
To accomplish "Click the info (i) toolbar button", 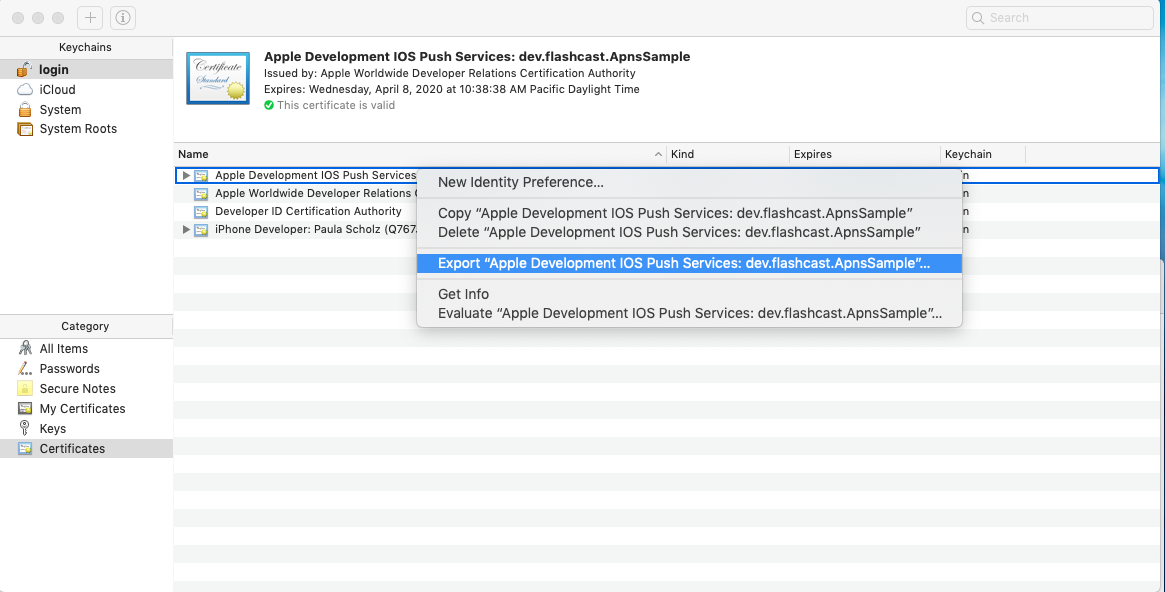I will click(123, 18).
